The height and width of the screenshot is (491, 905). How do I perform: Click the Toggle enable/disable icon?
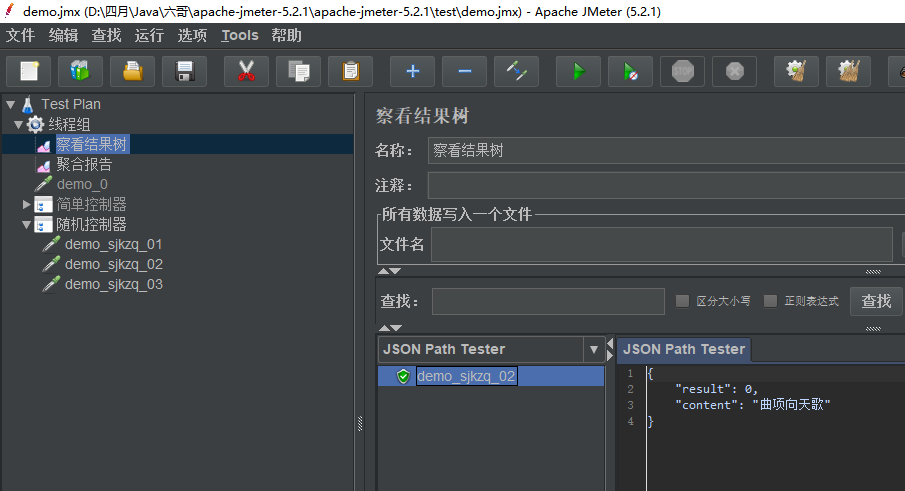pyautogui.click(x=517, y=72)
